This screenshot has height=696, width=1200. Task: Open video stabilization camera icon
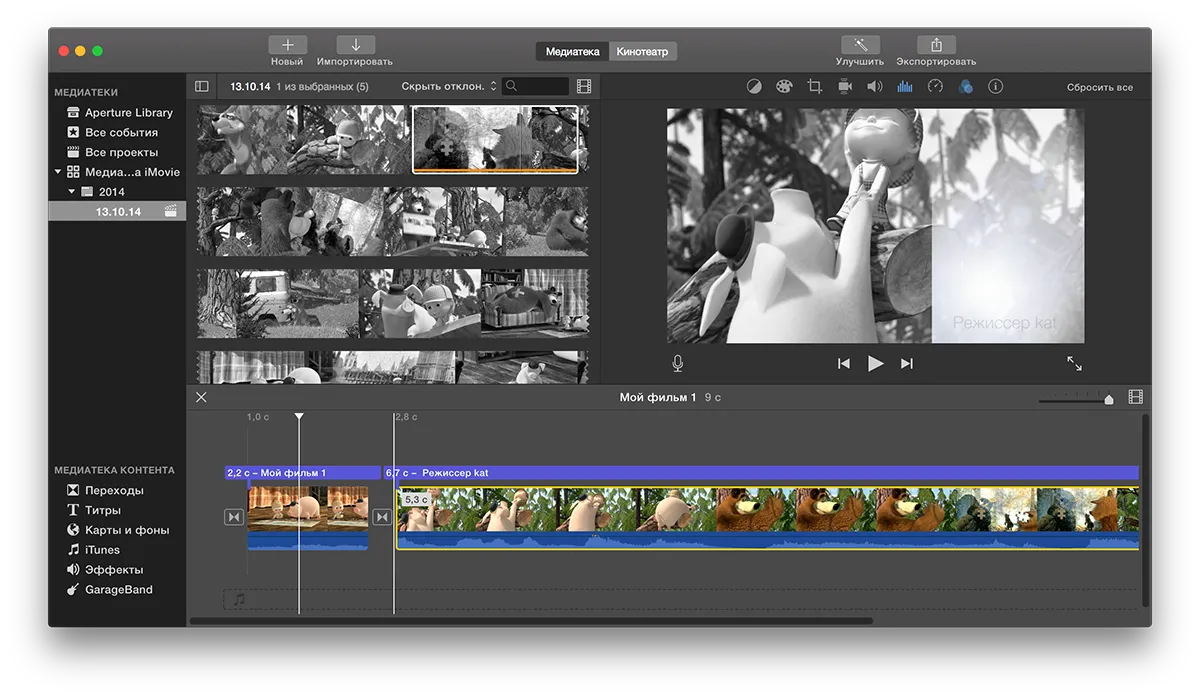tap(845, 87)
